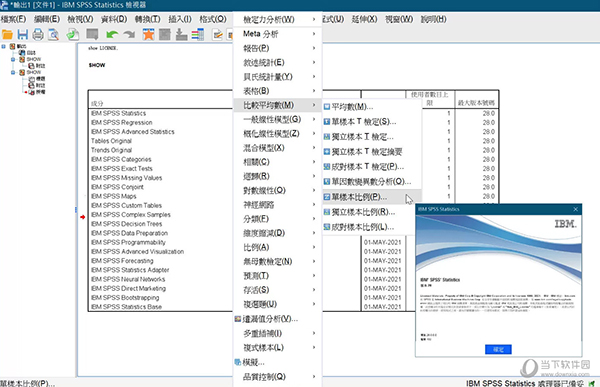Open 遺漏值分析(V)... from the menu
Image resolution: width=600 pixels, height=387 pixels.
click(277, 318)
